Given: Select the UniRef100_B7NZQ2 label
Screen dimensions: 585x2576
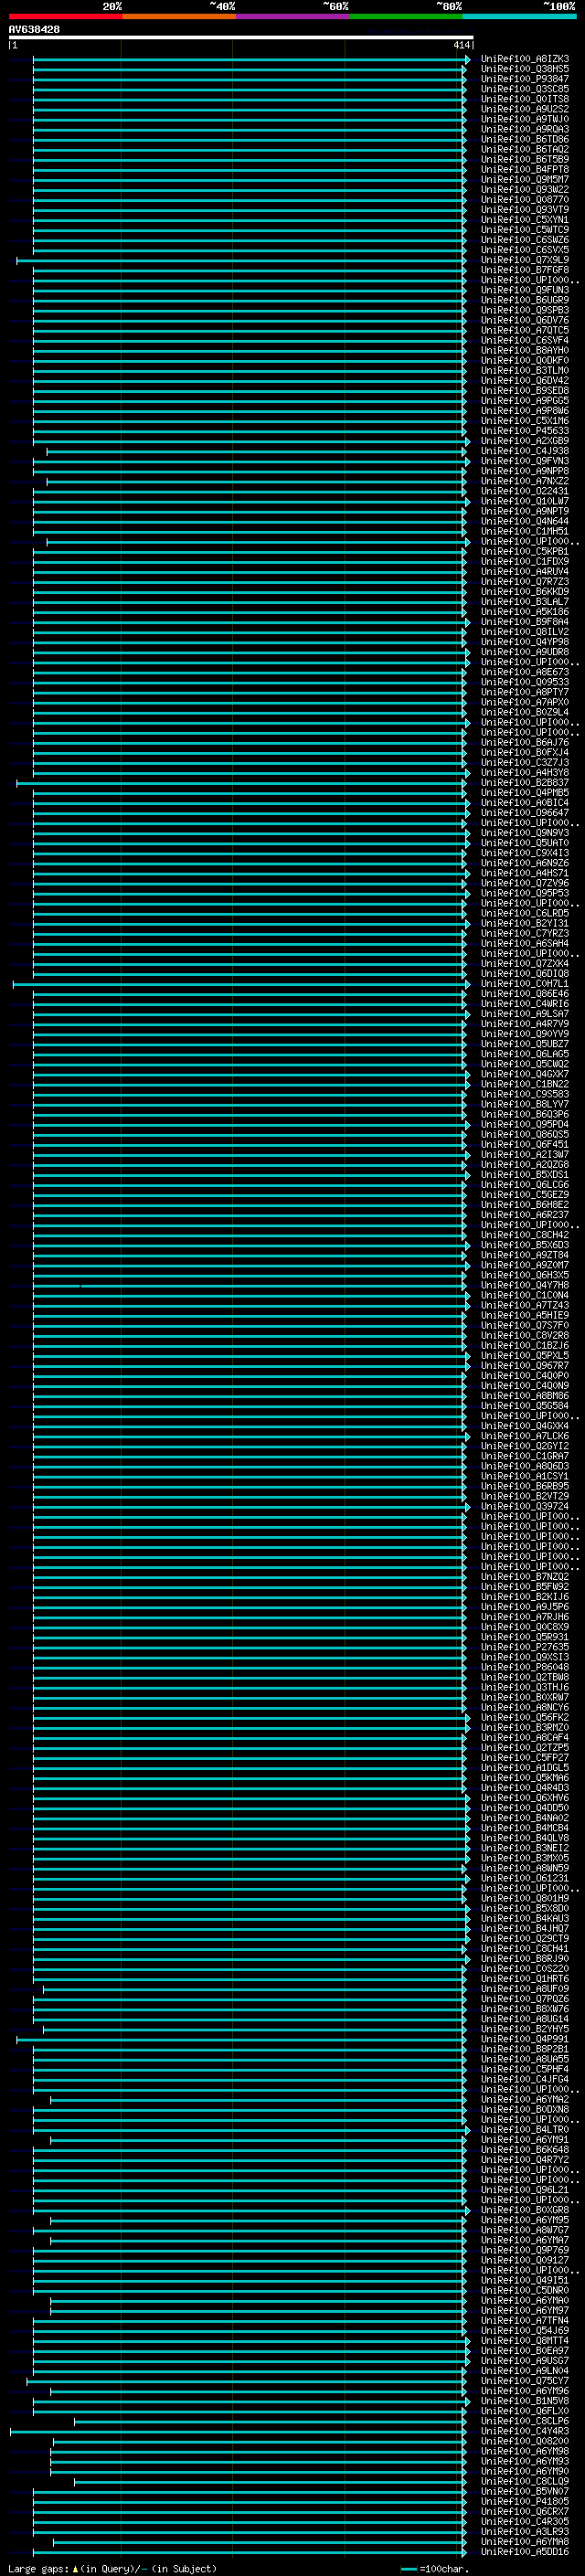Looking at the screenshot, I should [525, 1577].
